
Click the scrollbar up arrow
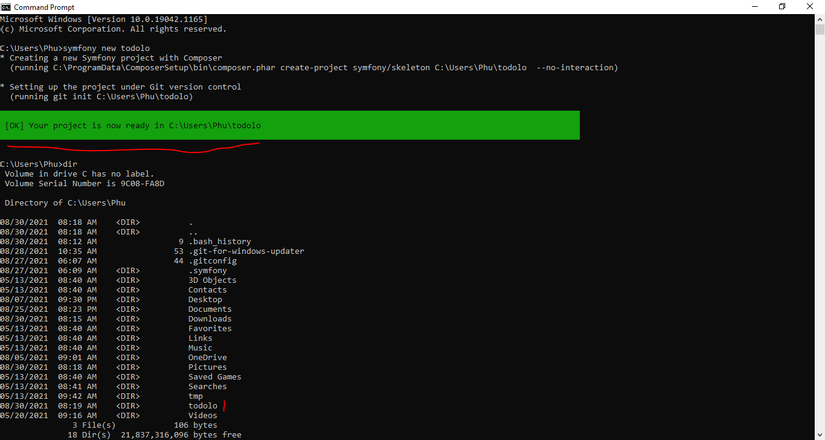(820, 18)
